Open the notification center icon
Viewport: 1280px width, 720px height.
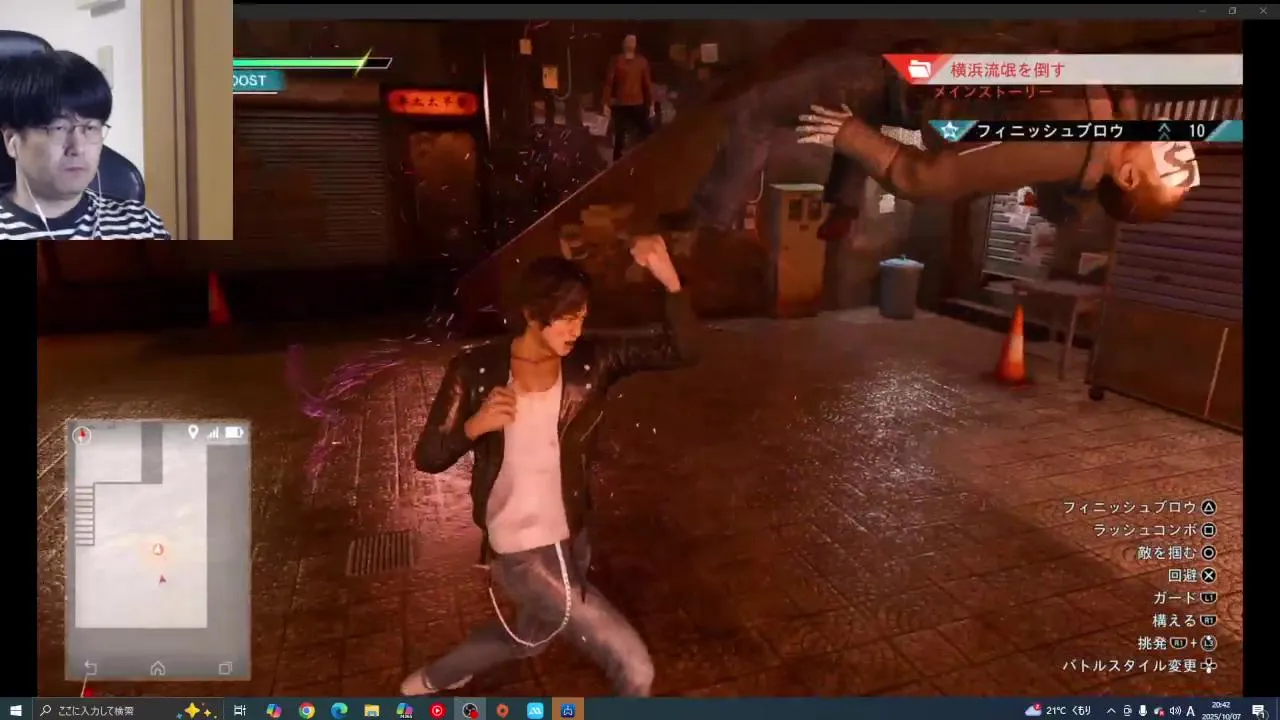click(1258, 710)
